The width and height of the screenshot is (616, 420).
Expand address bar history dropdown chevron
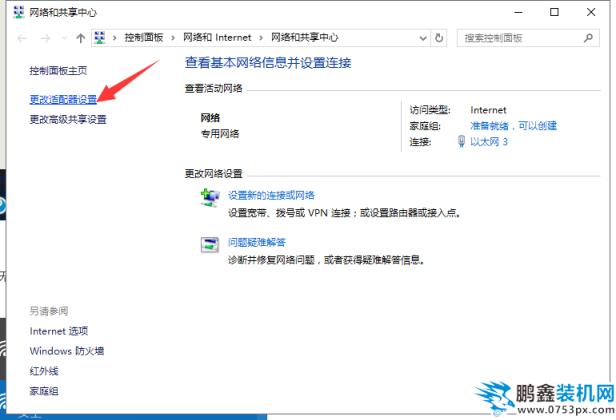point(423,38)
